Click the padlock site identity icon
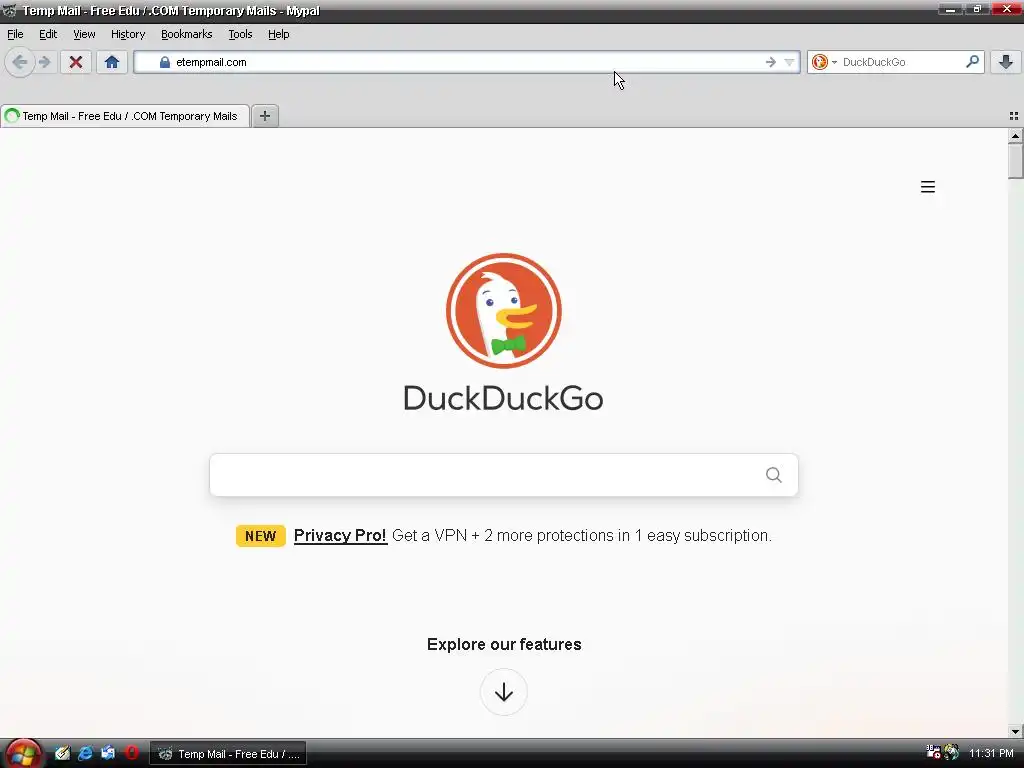This screenshot has height=768, width=1024. tap(165, 62)
